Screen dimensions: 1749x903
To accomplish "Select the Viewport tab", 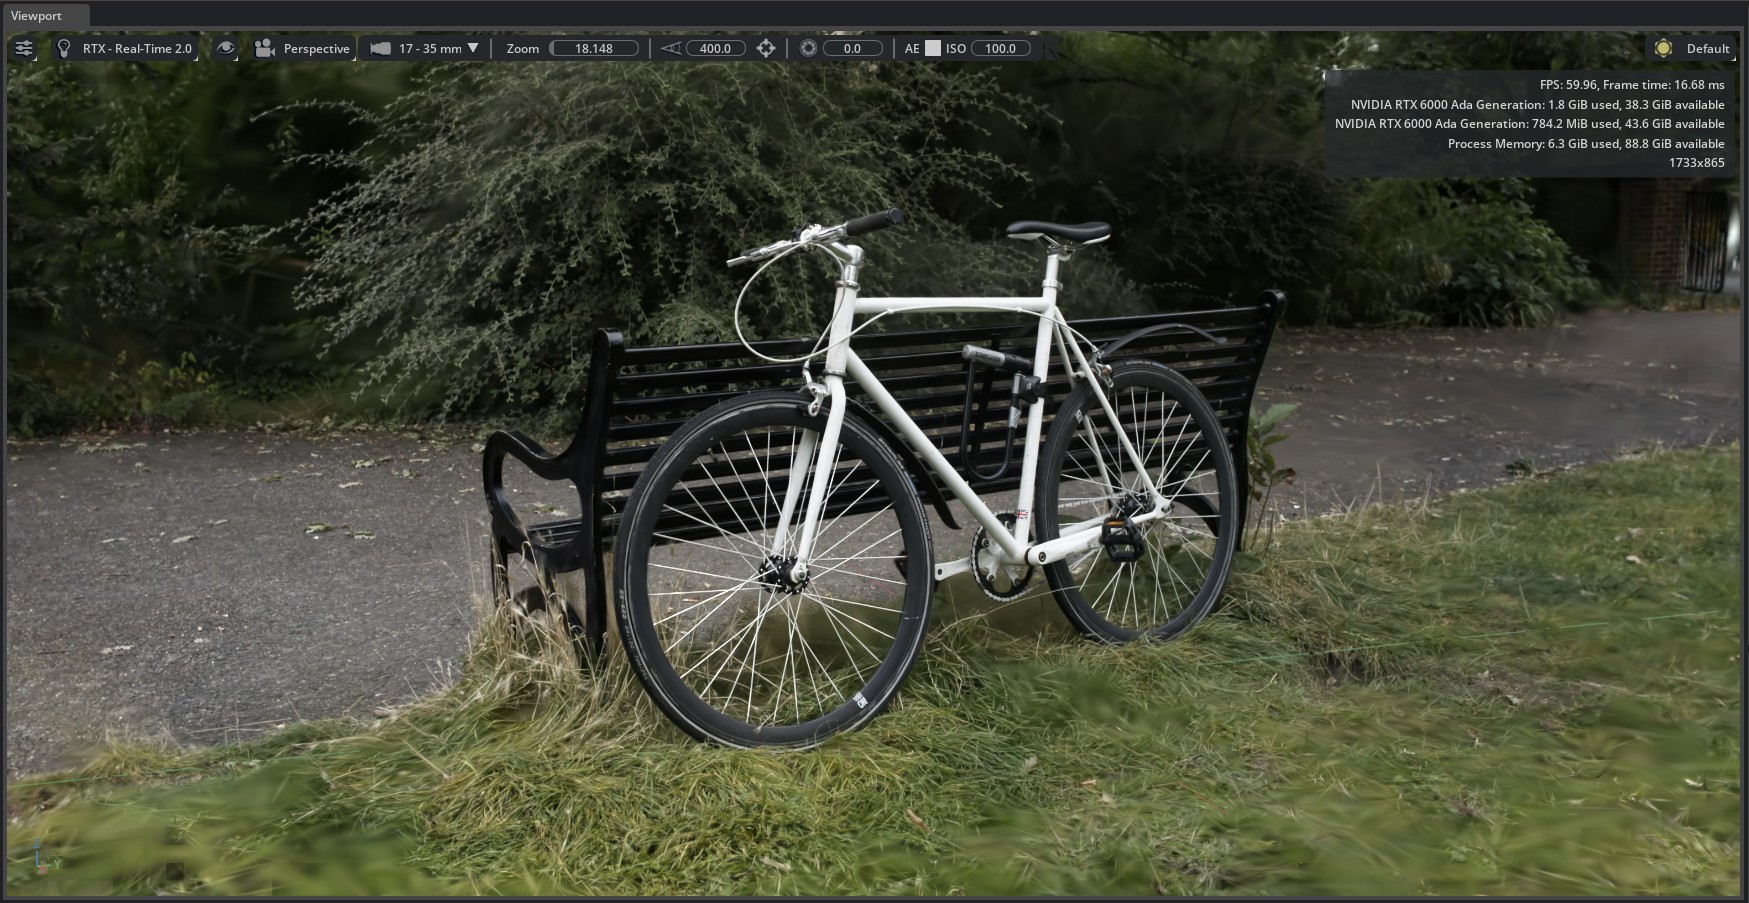I will [37, 16].
